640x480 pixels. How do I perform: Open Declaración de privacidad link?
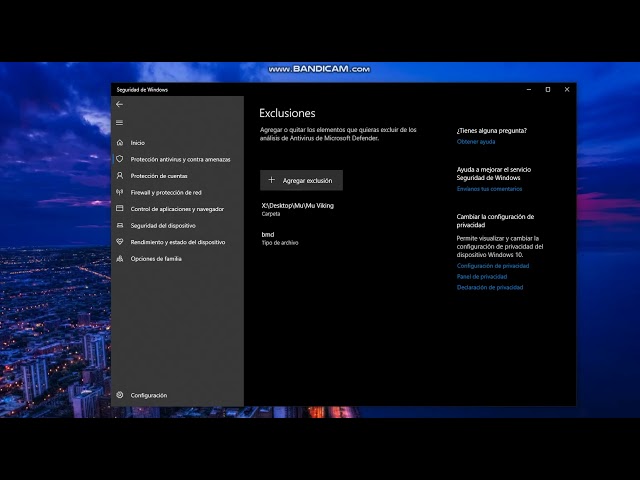tap(490, 287)
